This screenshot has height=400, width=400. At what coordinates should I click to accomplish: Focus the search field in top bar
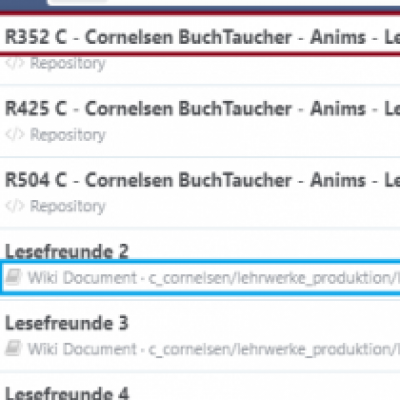[x=223, y=2]
